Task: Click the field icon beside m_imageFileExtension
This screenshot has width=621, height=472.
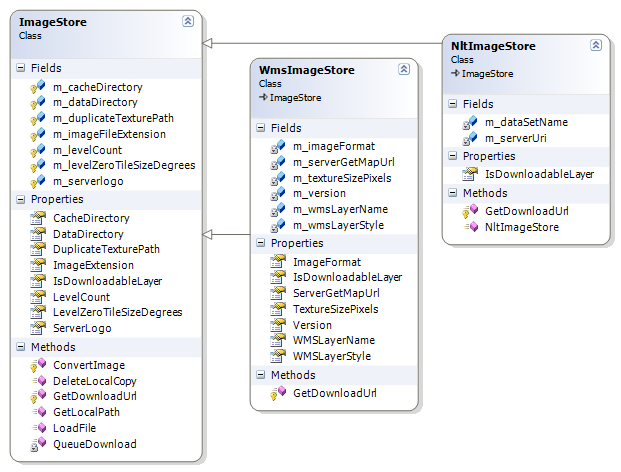Action: pyautogui.click(x=38, y=134)
